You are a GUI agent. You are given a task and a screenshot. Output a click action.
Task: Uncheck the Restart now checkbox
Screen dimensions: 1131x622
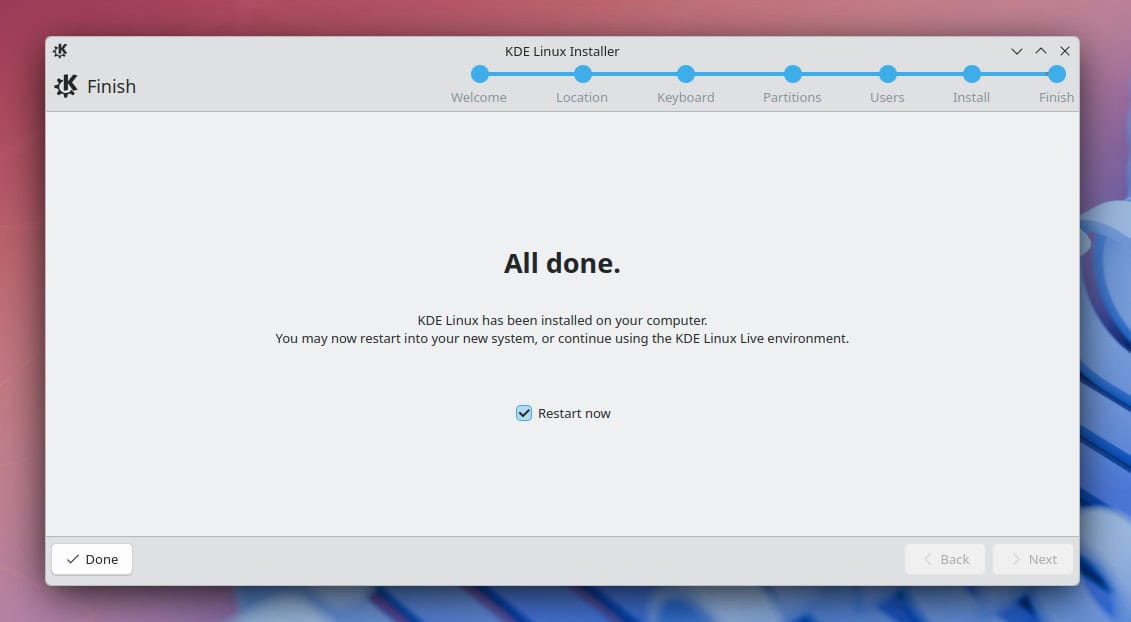tap(524, 413)
